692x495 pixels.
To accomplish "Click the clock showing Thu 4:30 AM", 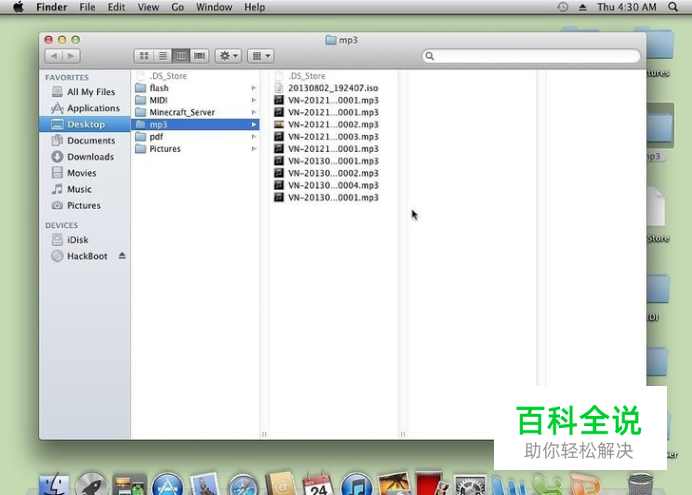I will point(627,7).
